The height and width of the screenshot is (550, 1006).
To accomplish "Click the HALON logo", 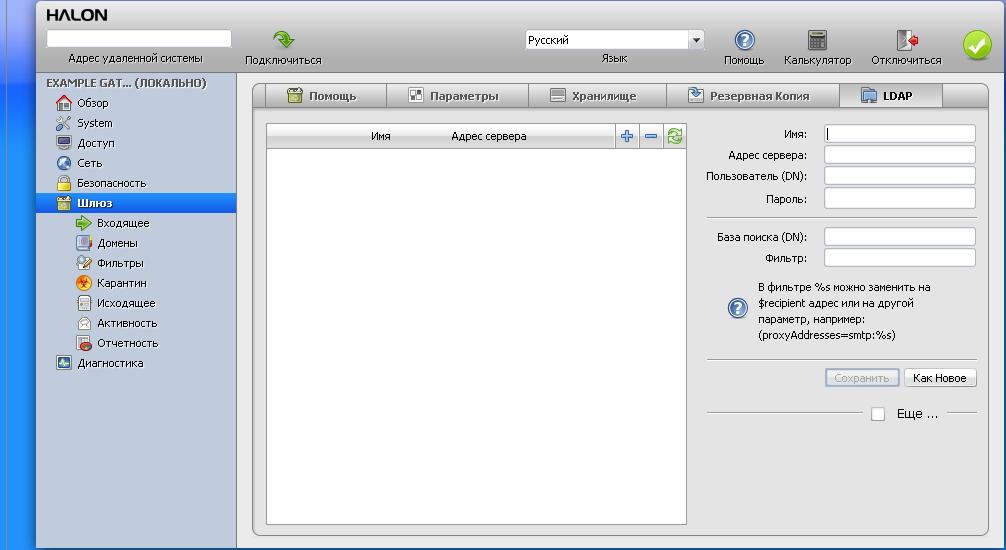I will (77, 15).
